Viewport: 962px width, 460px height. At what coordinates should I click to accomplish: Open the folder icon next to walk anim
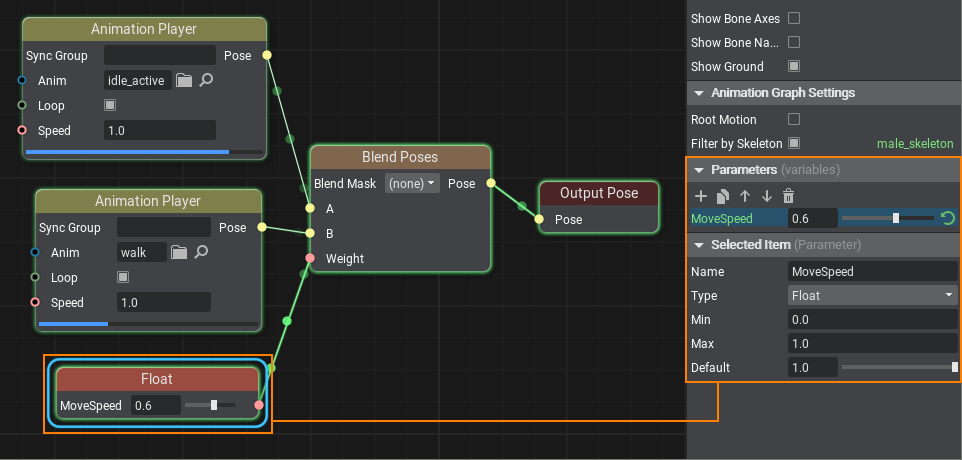coord(179,252)
